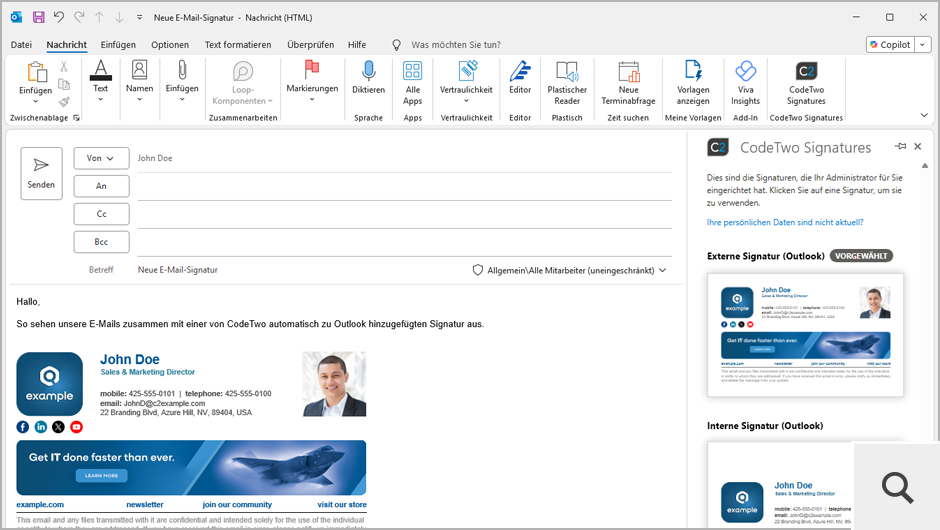Switch to the Einfügen ribbon tab

click(x=118, y=44)
